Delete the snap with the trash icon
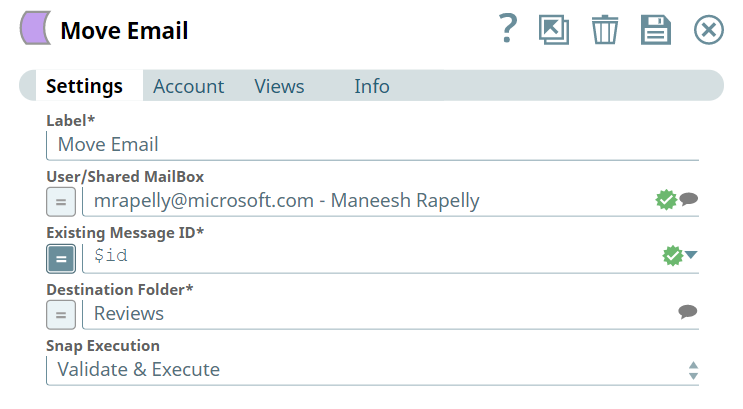Image resolution: width=743 pixels, height=409 pixels. (605, 30)
